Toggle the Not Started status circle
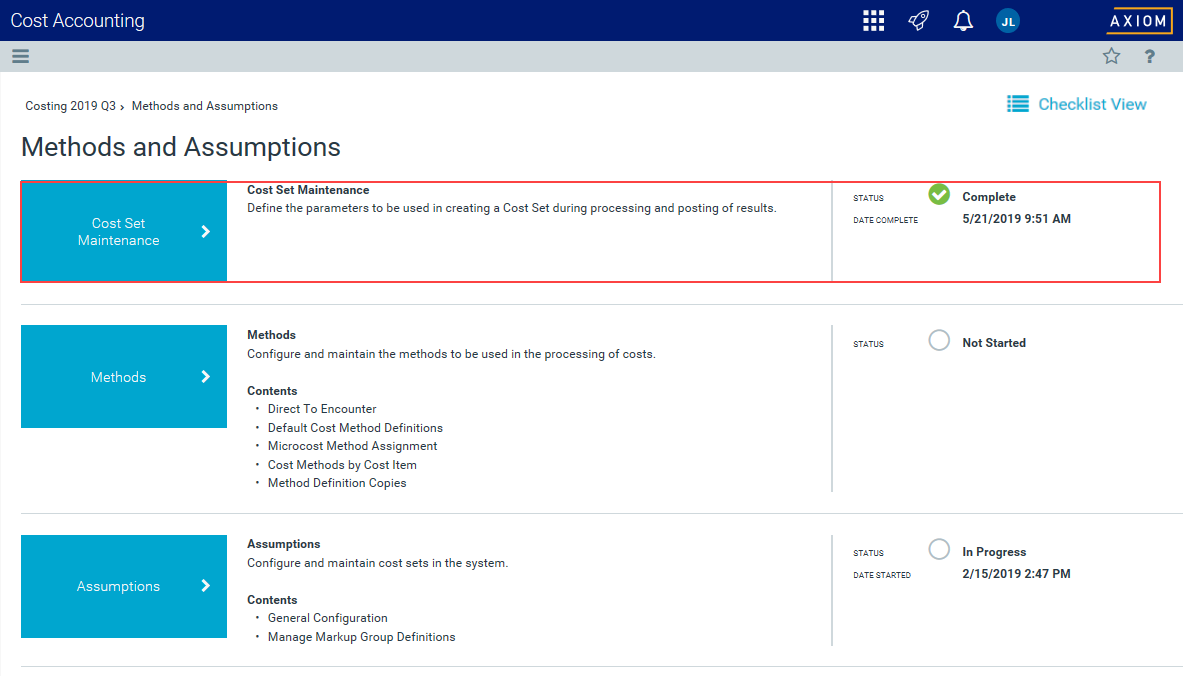The height and width of the screenshot is (676, 1183). [939, 340]
